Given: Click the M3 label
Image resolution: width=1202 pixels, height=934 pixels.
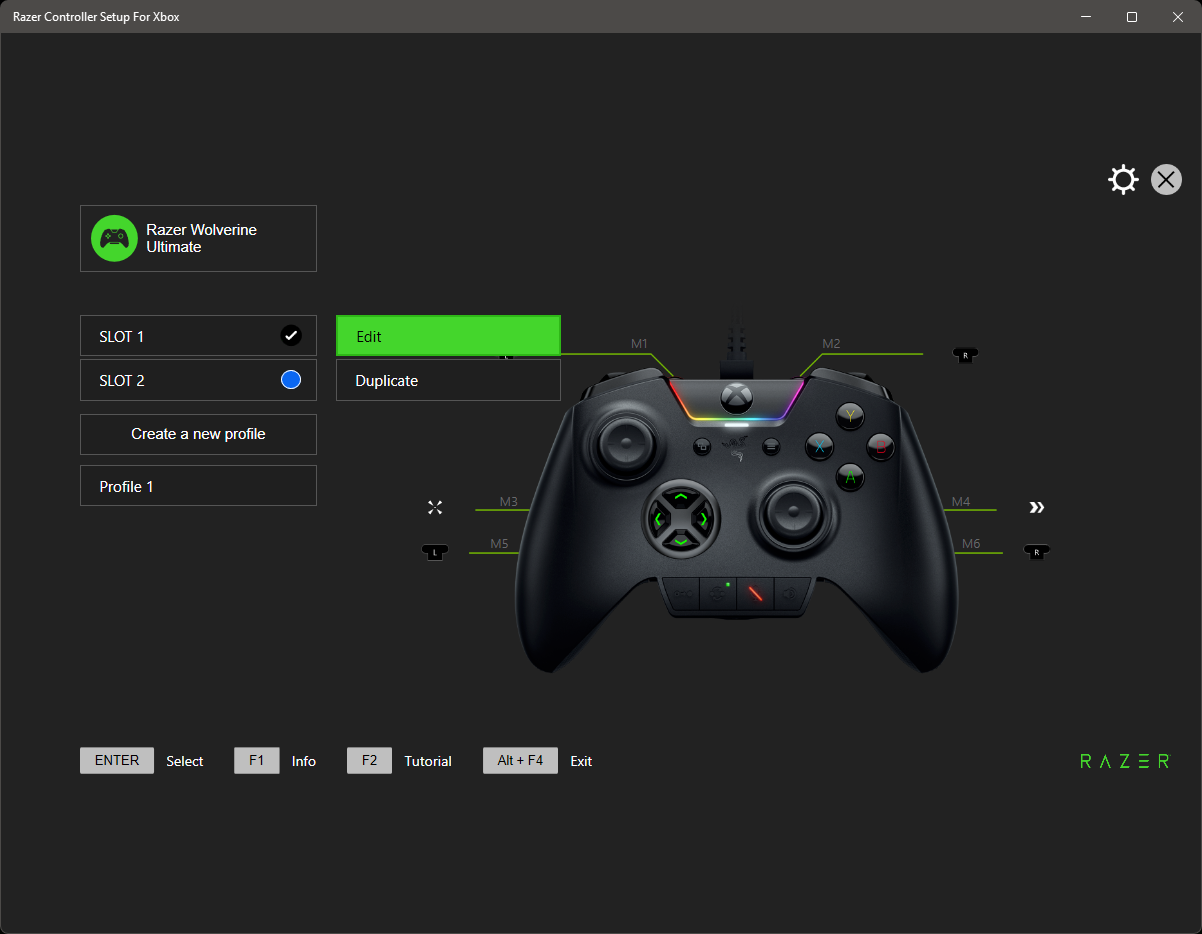Looking at the screenshot, I should 509,501.
